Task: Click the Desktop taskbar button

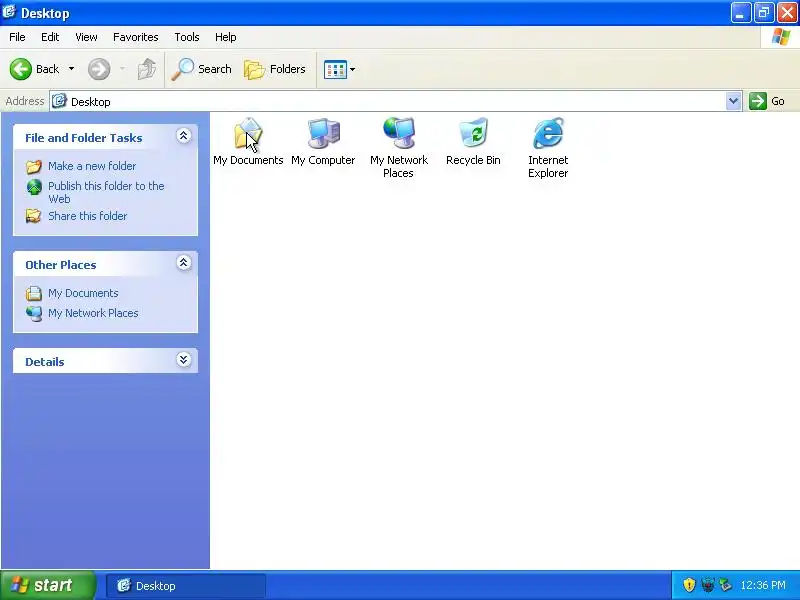Action: [186, 586]
